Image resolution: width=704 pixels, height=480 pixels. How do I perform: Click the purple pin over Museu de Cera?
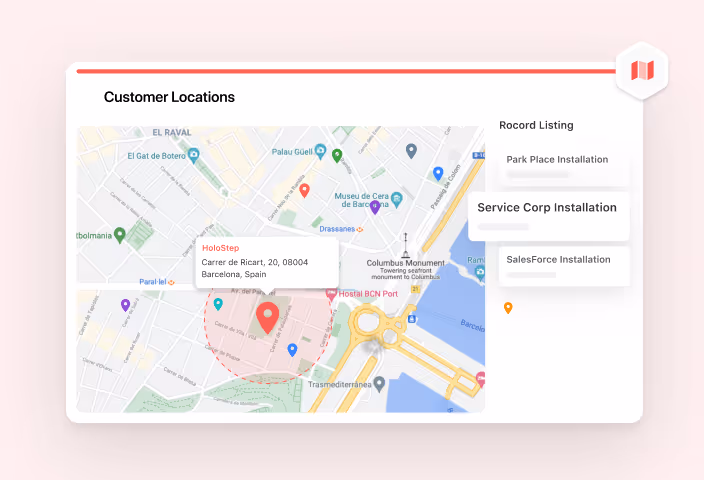[x=375, y=207]
